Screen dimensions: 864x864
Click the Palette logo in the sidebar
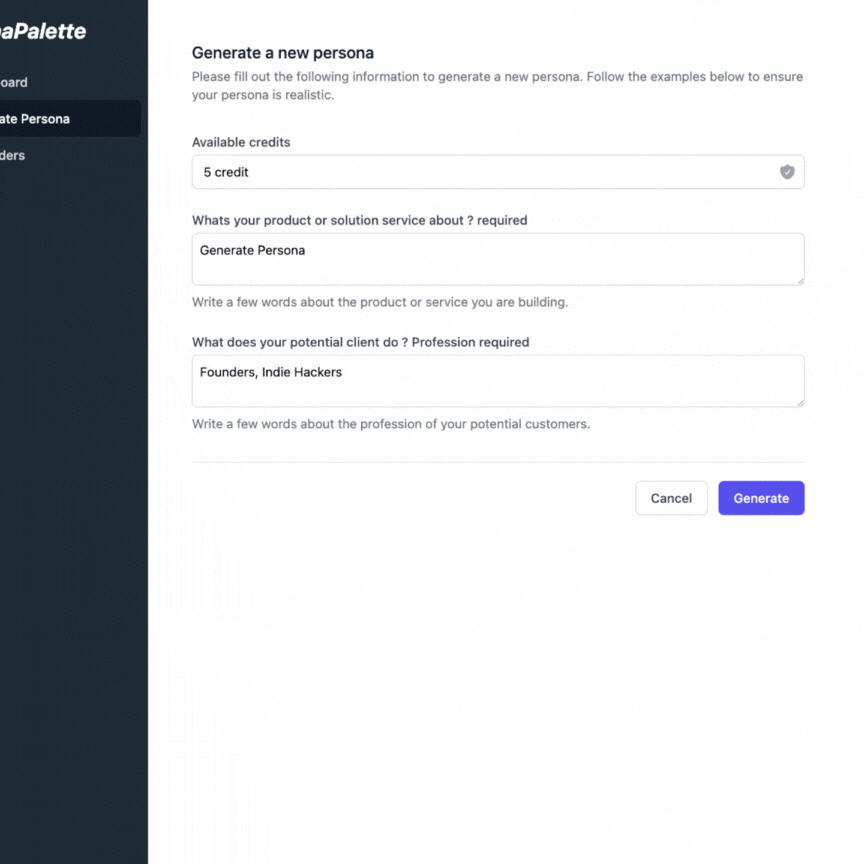pyautogui.click(x=43, y=31)
